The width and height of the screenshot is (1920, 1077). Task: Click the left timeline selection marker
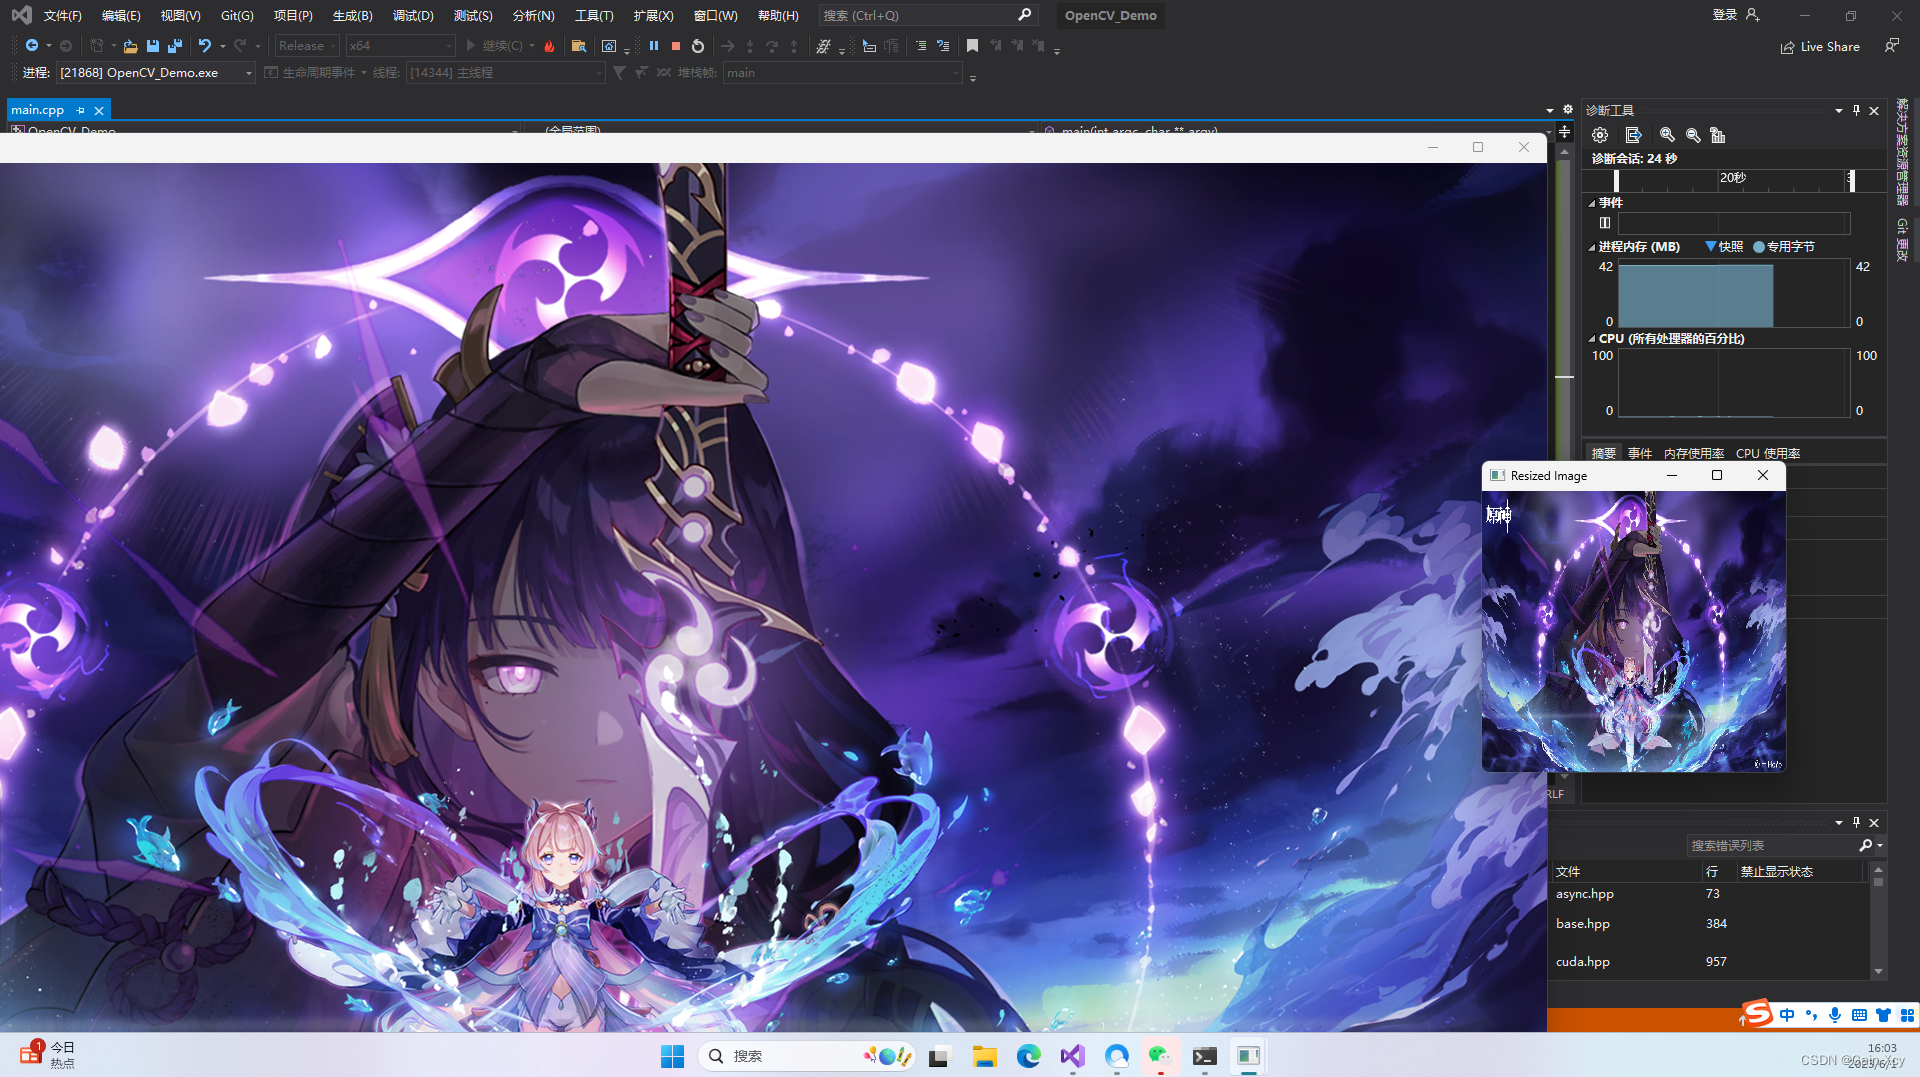pyautogui.click(x=1616, y=180)
